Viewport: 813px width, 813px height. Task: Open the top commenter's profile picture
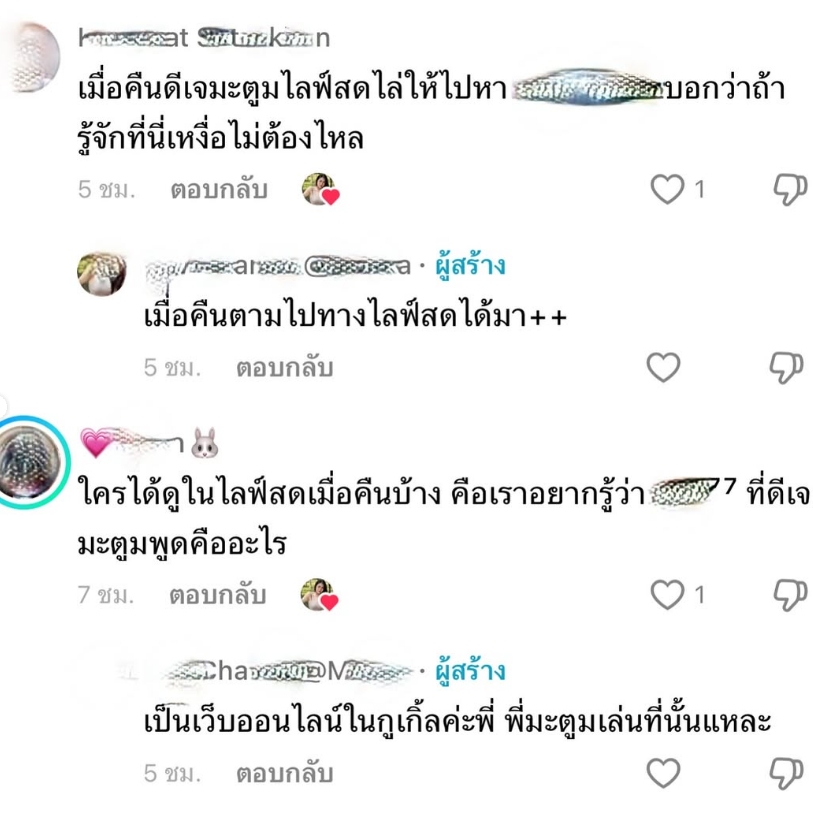[x=32, y=56]
